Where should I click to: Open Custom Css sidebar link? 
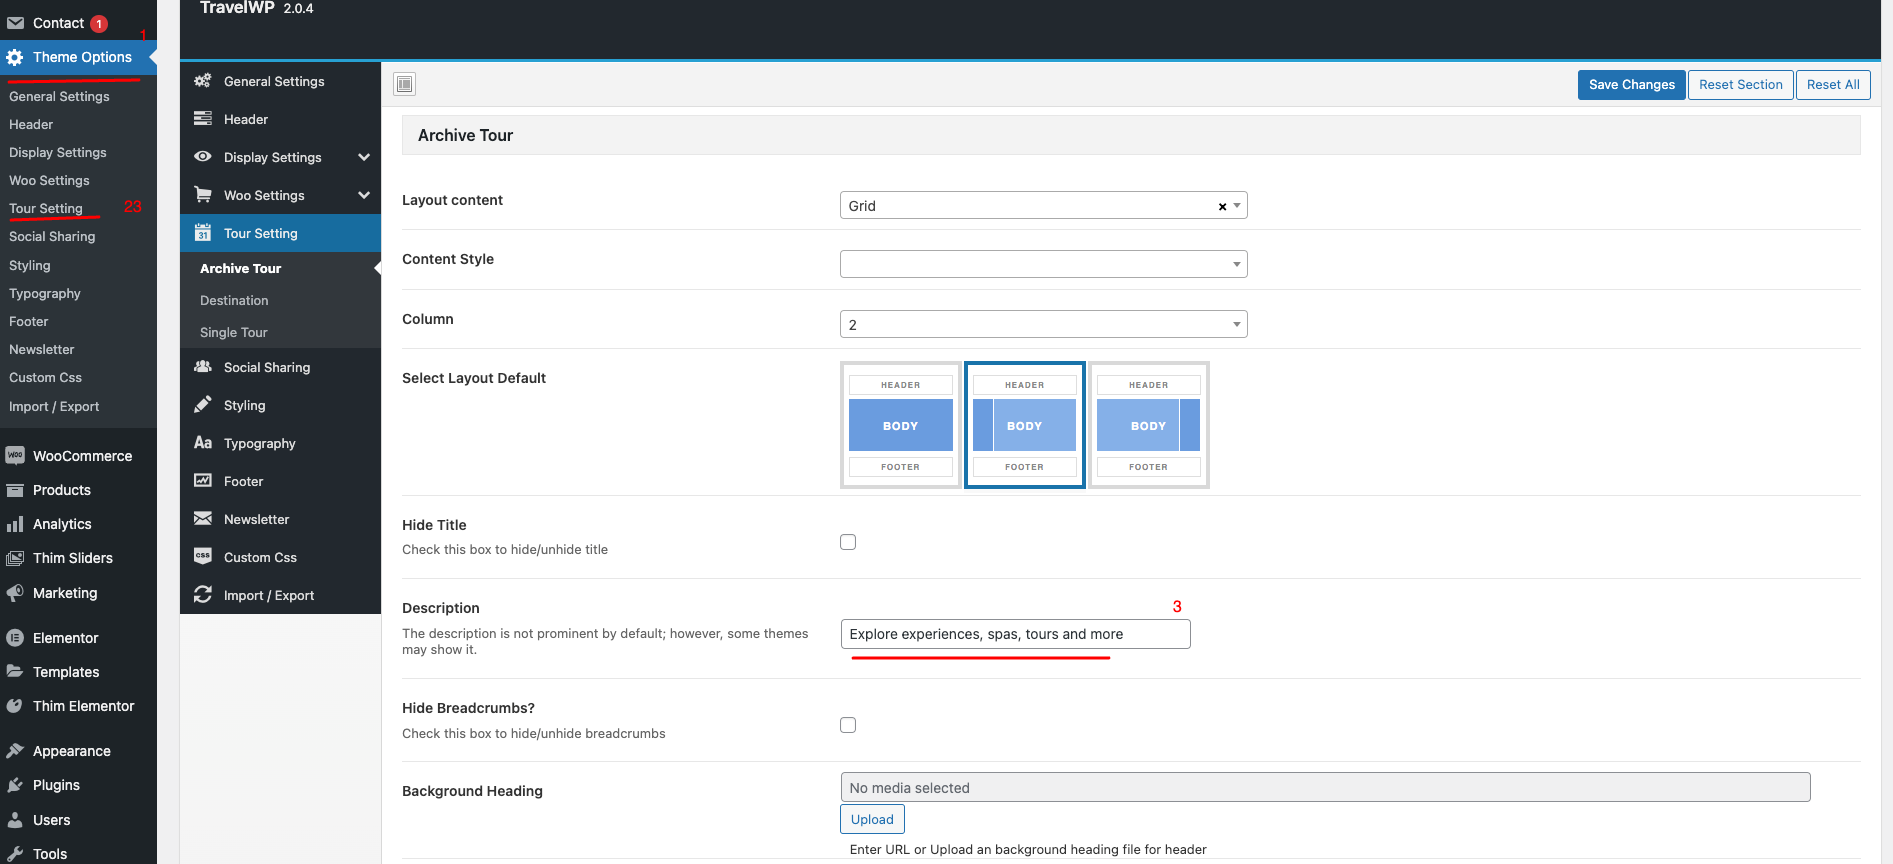pyautogui.click(x=46, y=377)
